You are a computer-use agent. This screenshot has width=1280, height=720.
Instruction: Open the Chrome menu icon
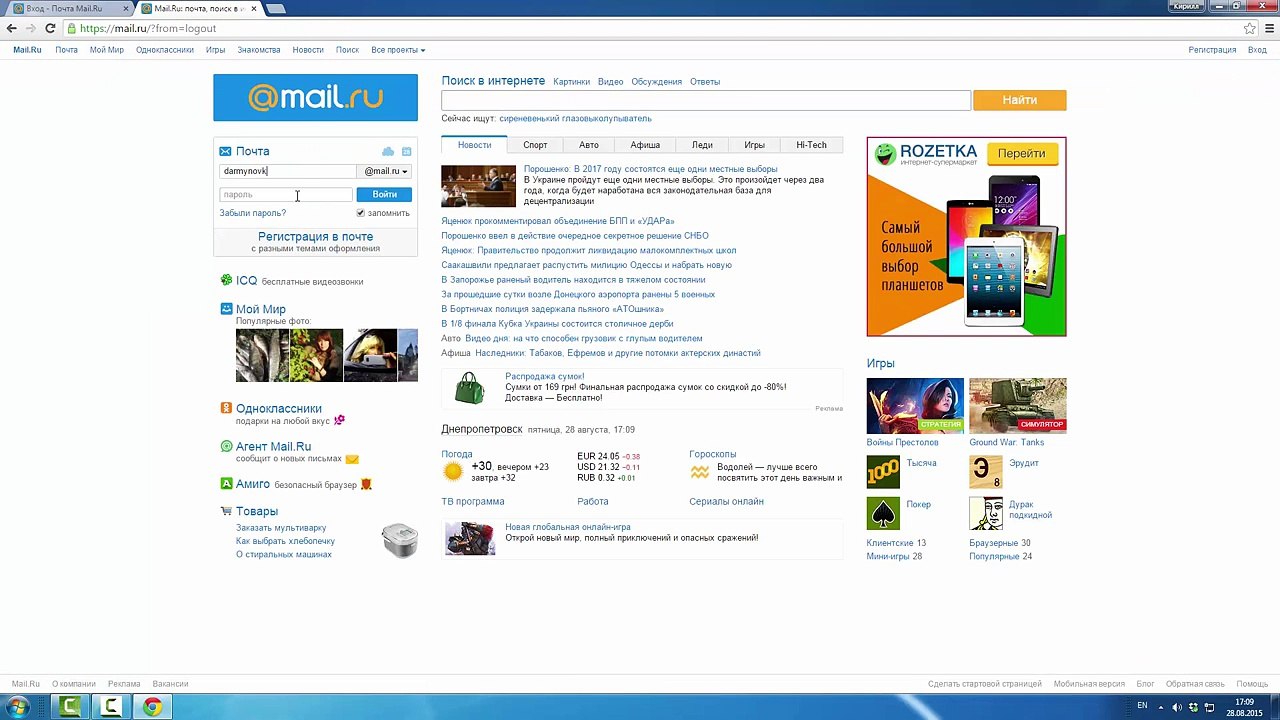(1268, 29)
